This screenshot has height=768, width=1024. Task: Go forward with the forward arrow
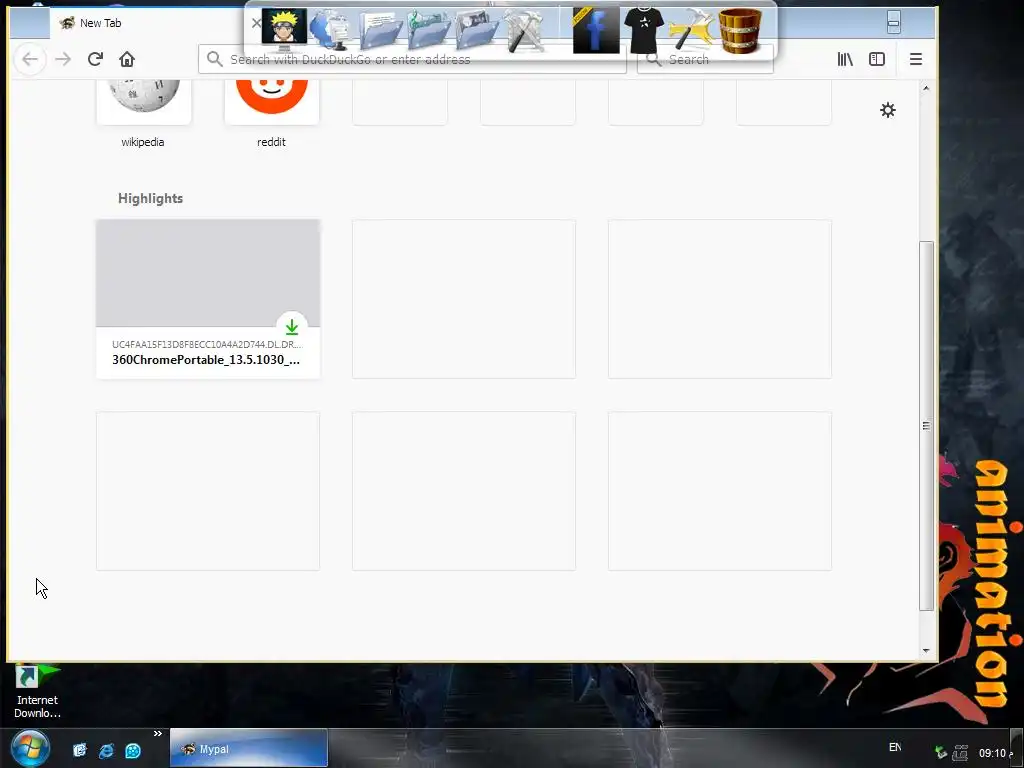coord(63,59)
